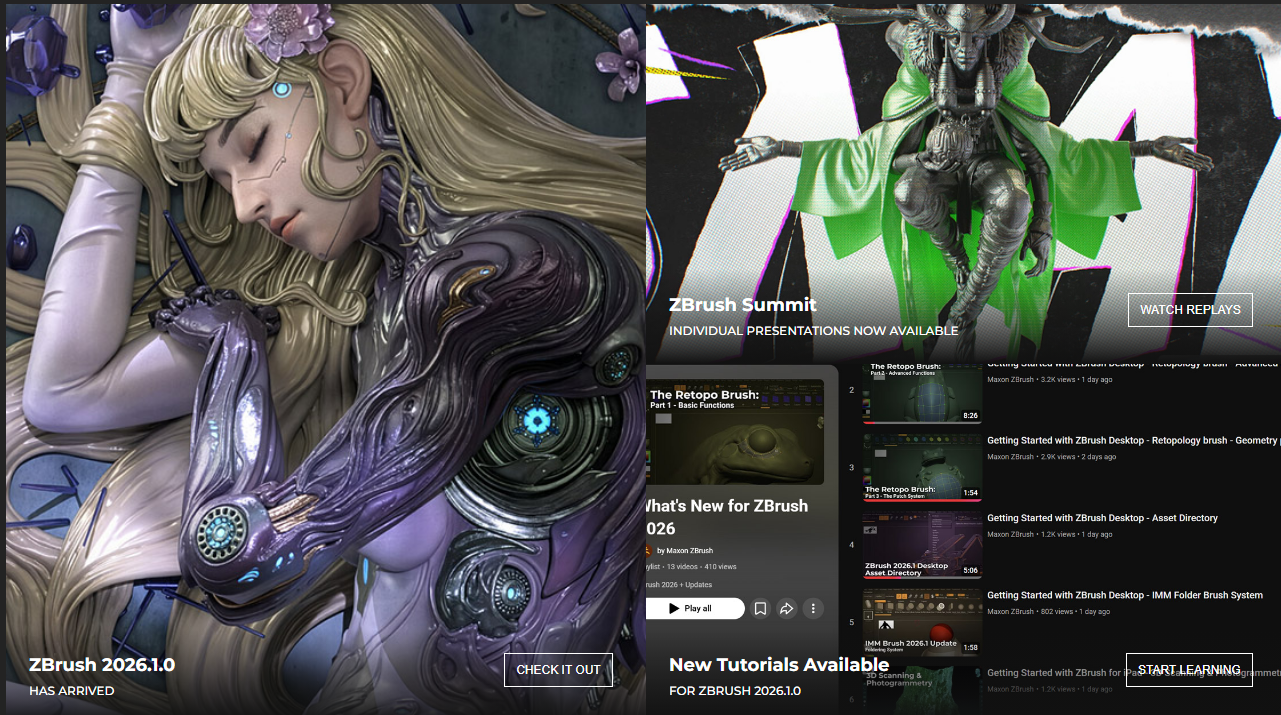Click the CHECK IT OUT button

click(558, 670)
